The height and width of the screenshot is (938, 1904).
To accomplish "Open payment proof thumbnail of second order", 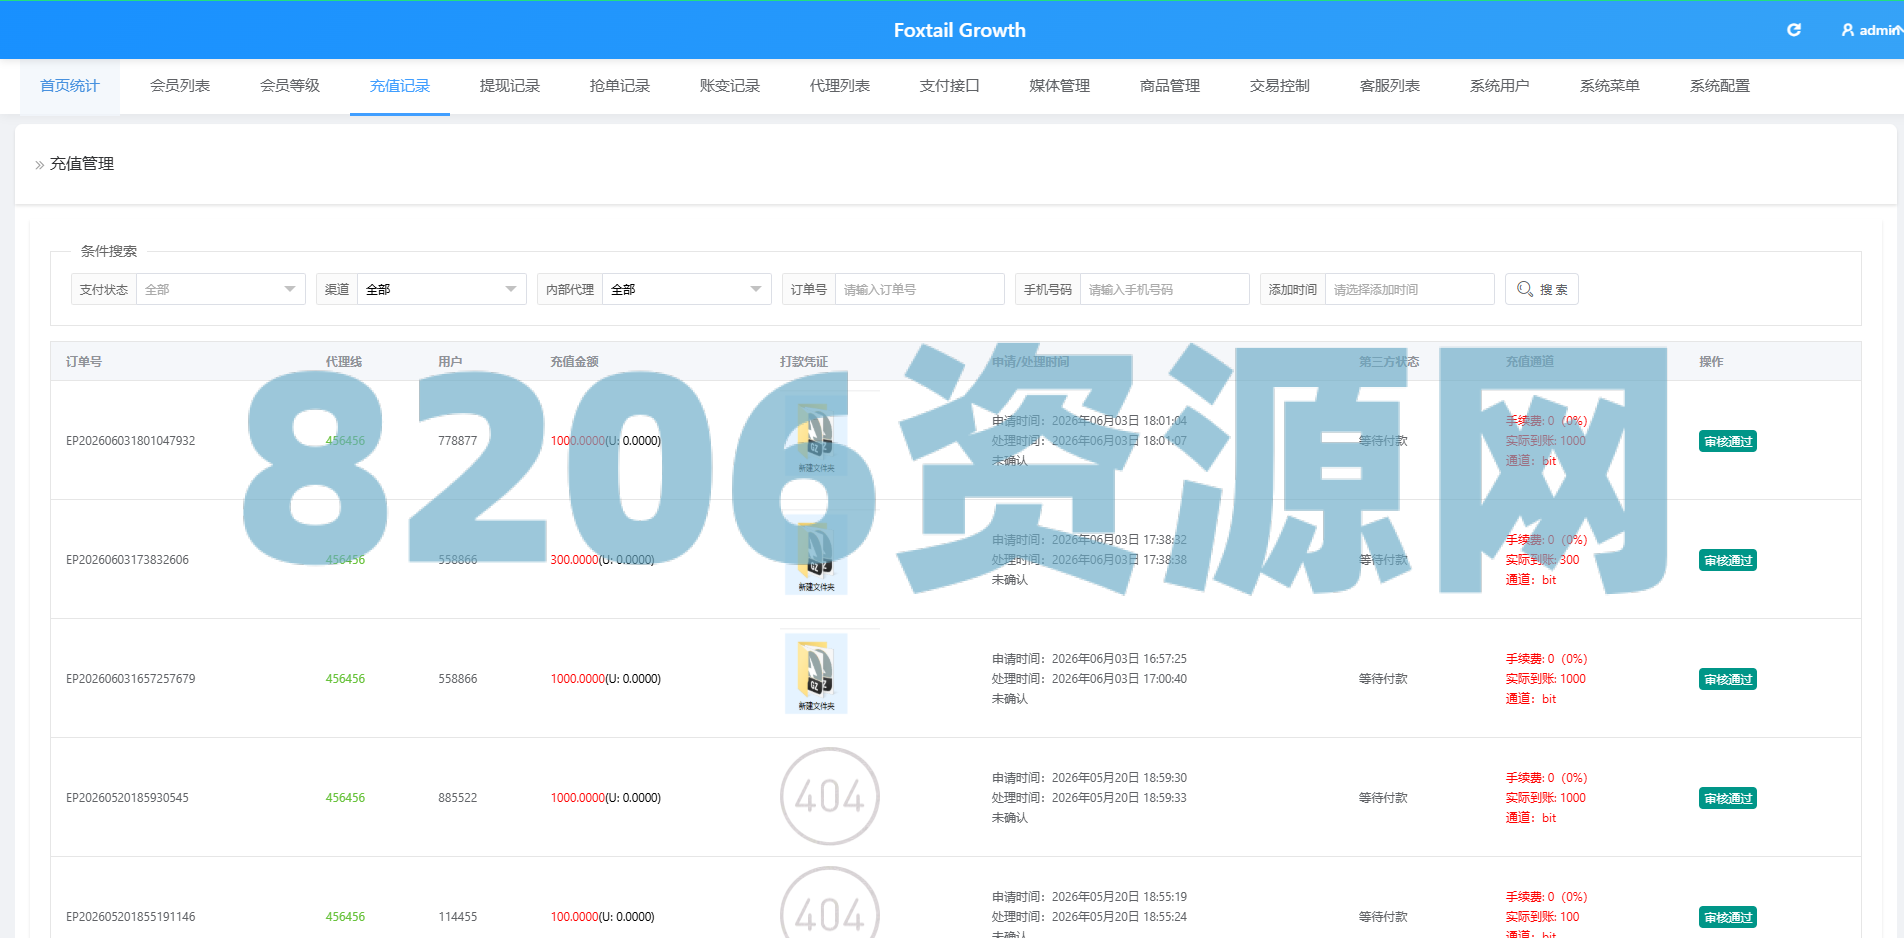I will point(816,554).
